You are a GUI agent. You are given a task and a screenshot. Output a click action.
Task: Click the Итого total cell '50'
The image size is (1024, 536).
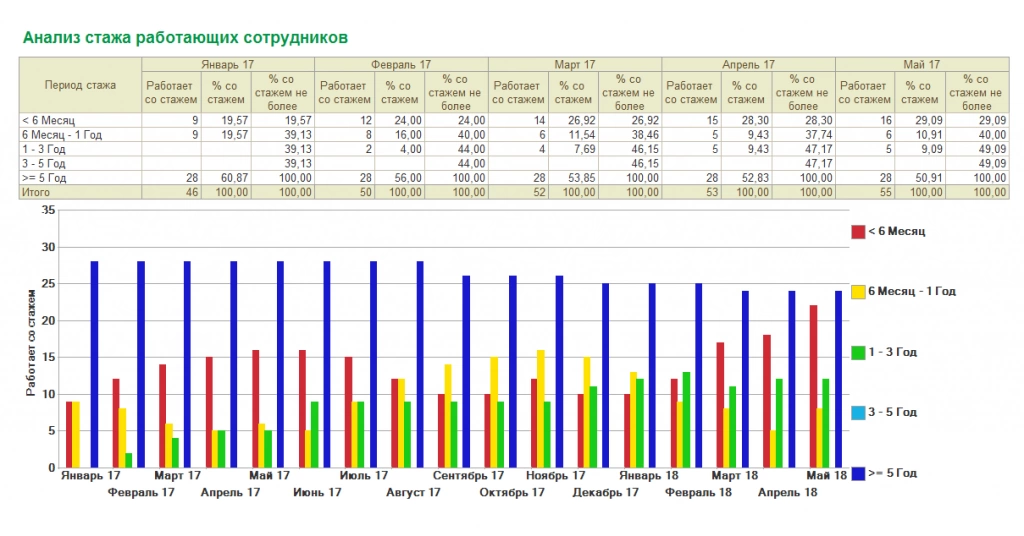pos(345,192)
